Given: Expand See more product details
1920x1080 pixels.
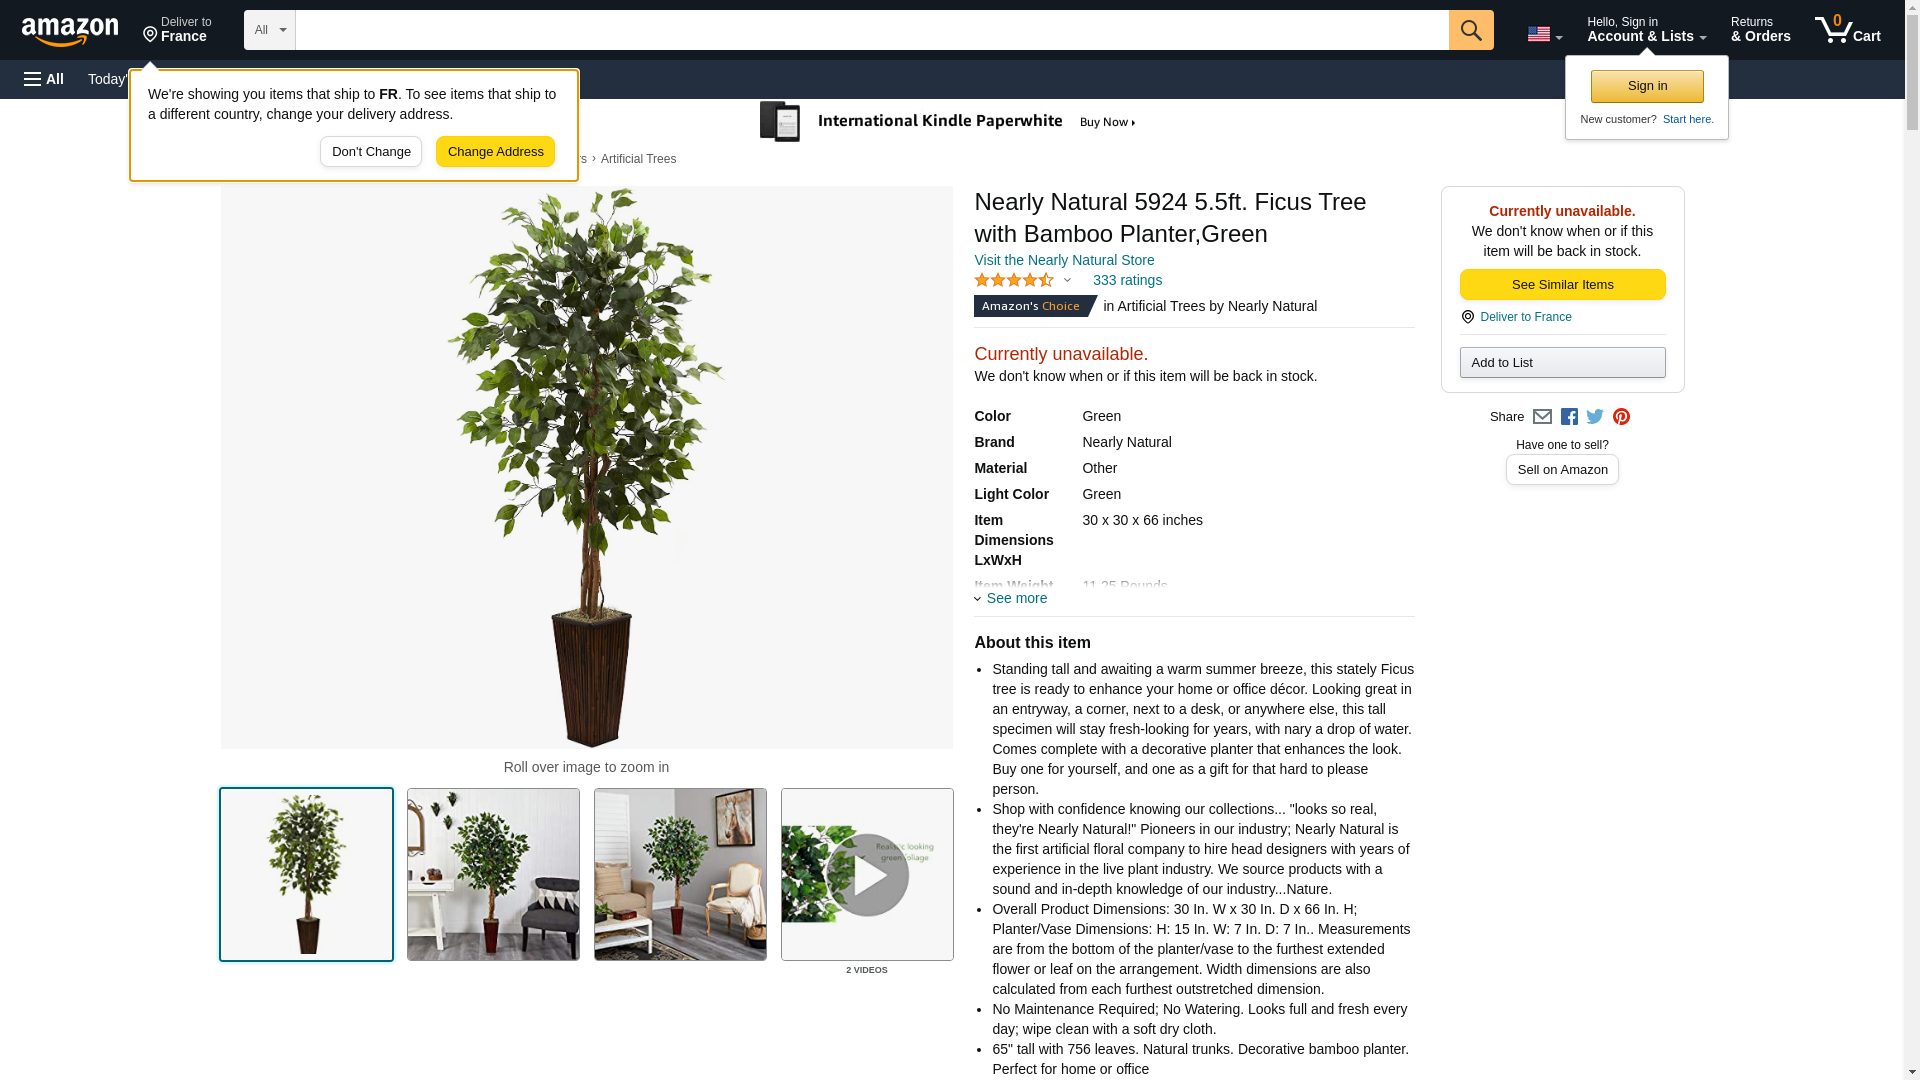Looking at the screenshot, I should tap(1011, 598).
